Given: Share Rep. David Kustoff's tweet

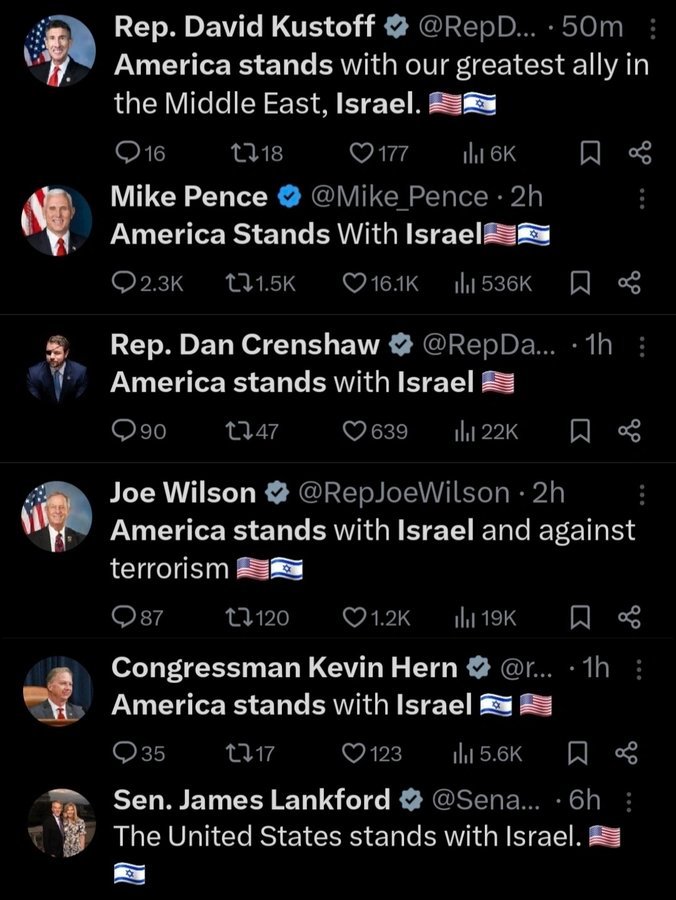Looking at the screenshot, I should click(640, 153).
